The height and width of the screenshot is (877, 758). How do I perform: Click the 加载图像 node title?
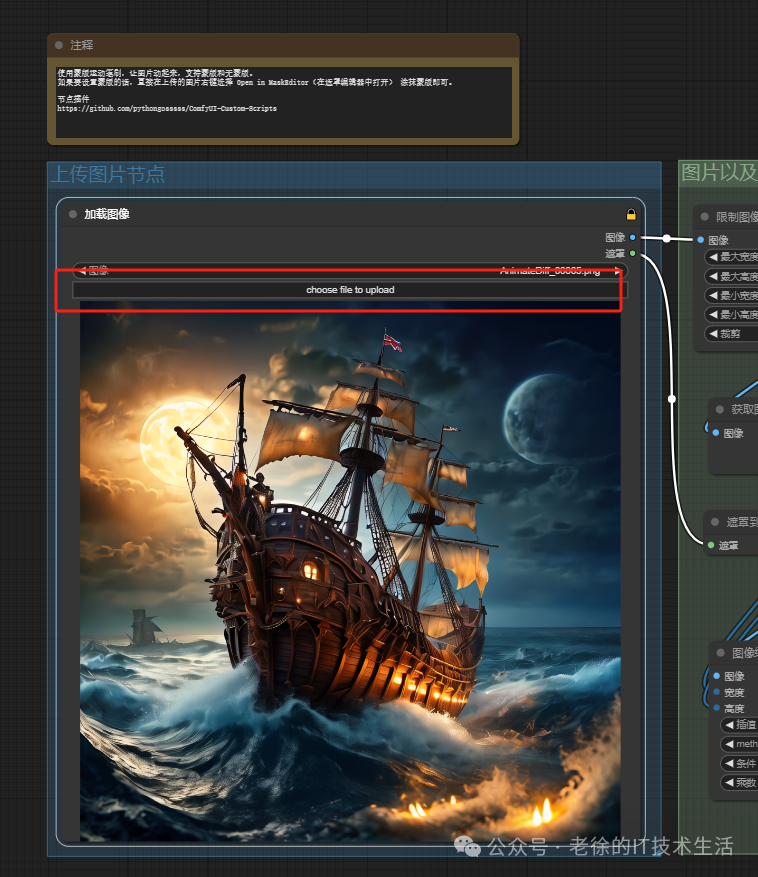pyautogui.click(x=107, y=214)
